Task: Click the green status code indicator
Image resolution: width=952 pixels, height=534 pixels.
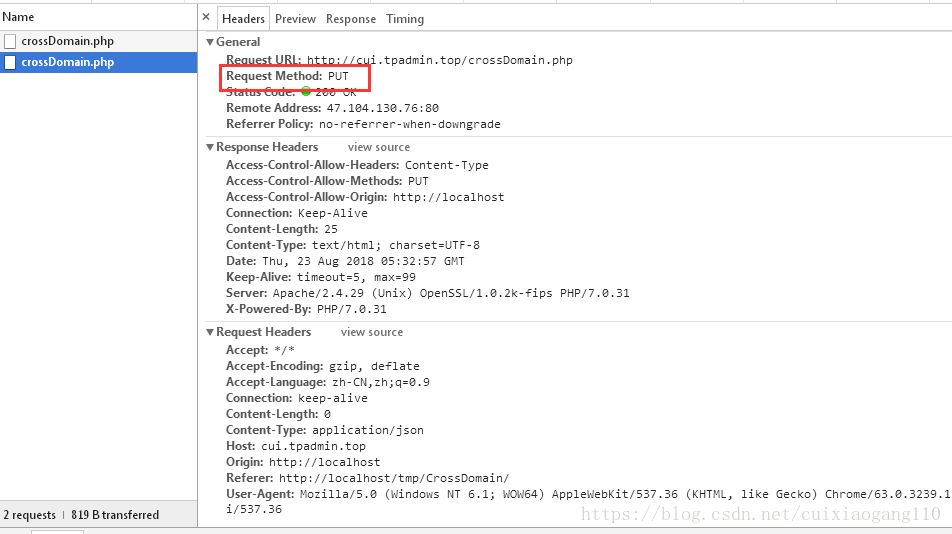Action: tap(306, 92)
